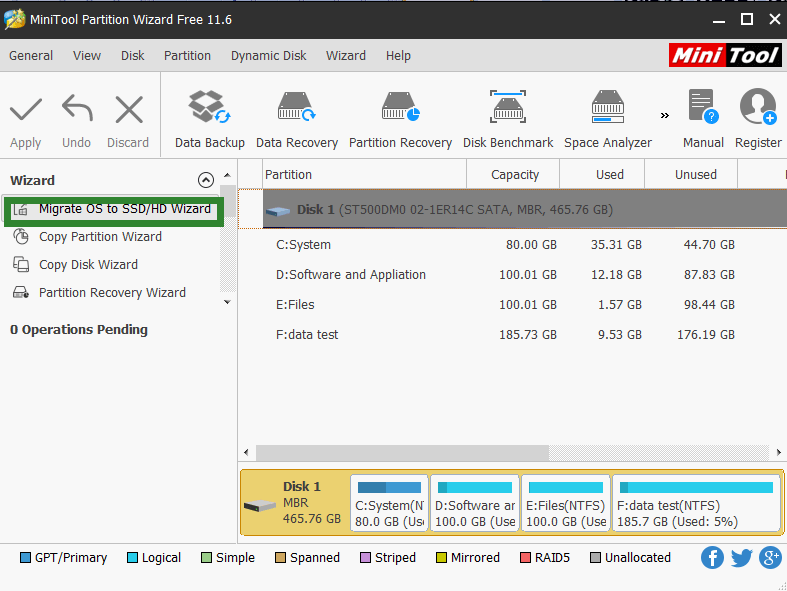Image resolution: width=787 pixels, height=591 pixels.
Task: Open the Dynamic Disk menu
Action: 269,55
